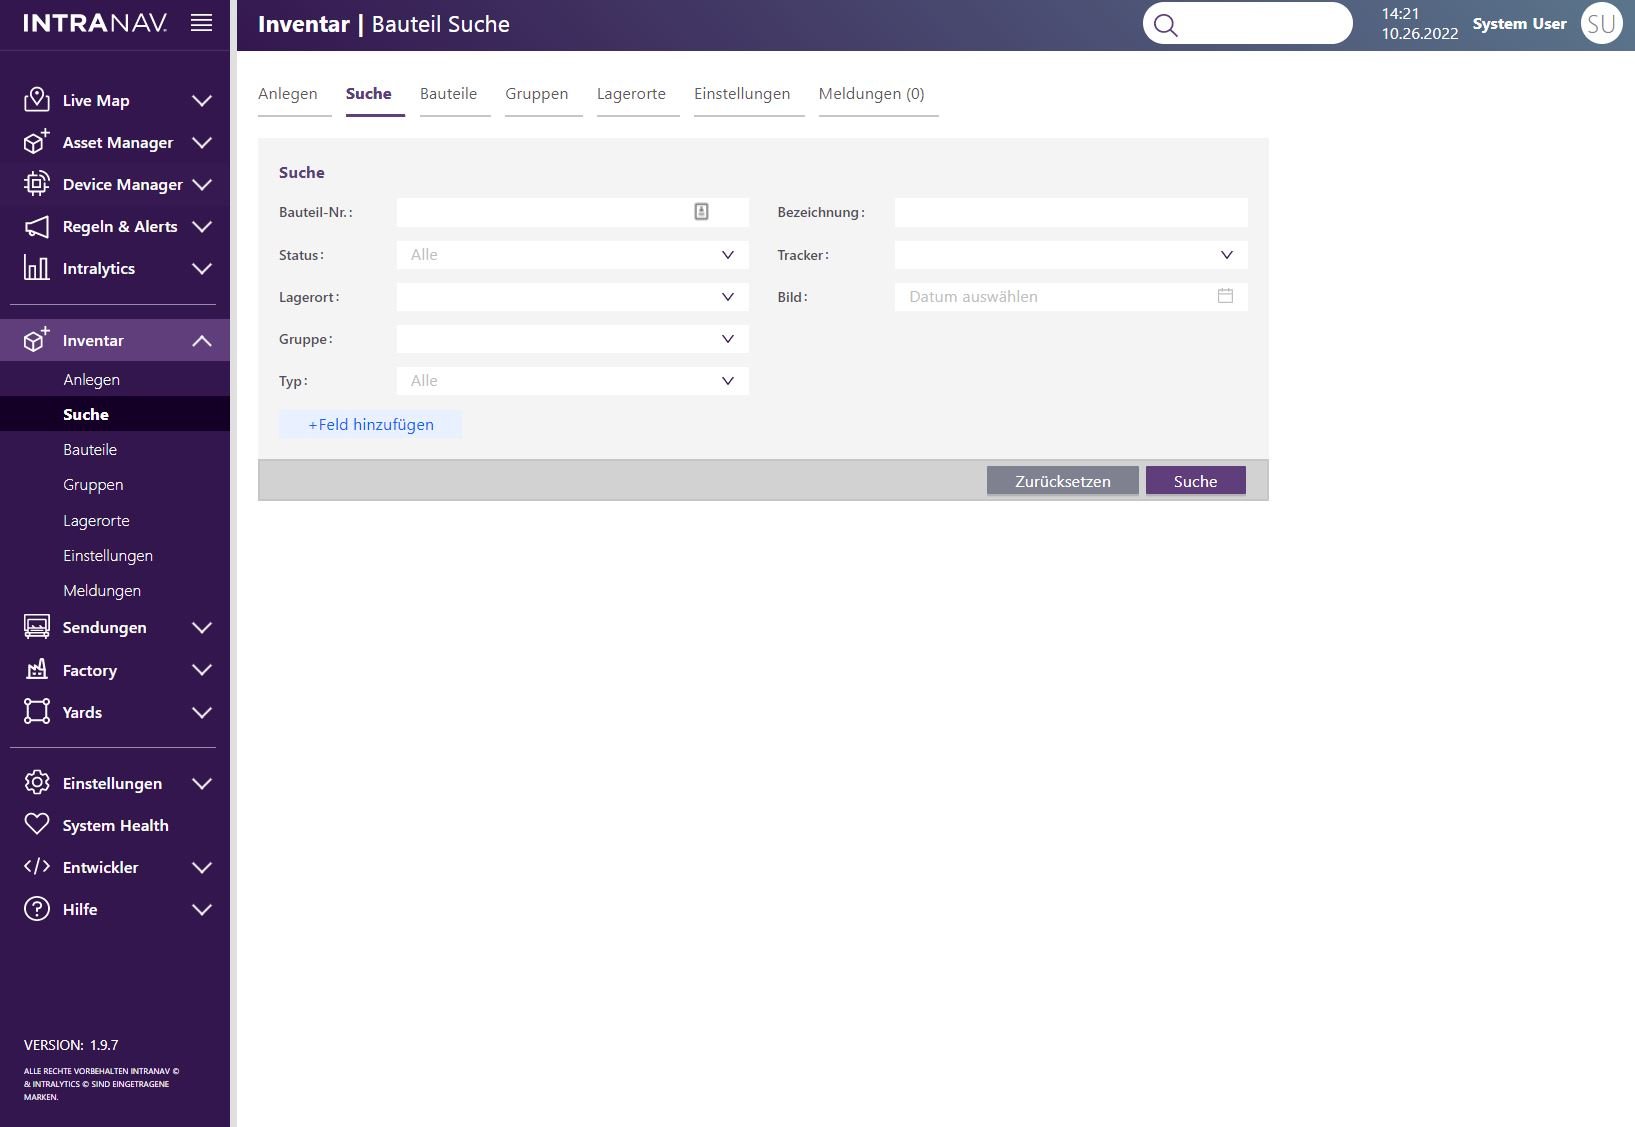Open the calendar icon in Bild field
The image size is (1635, 1127).
click(1225, 296)
